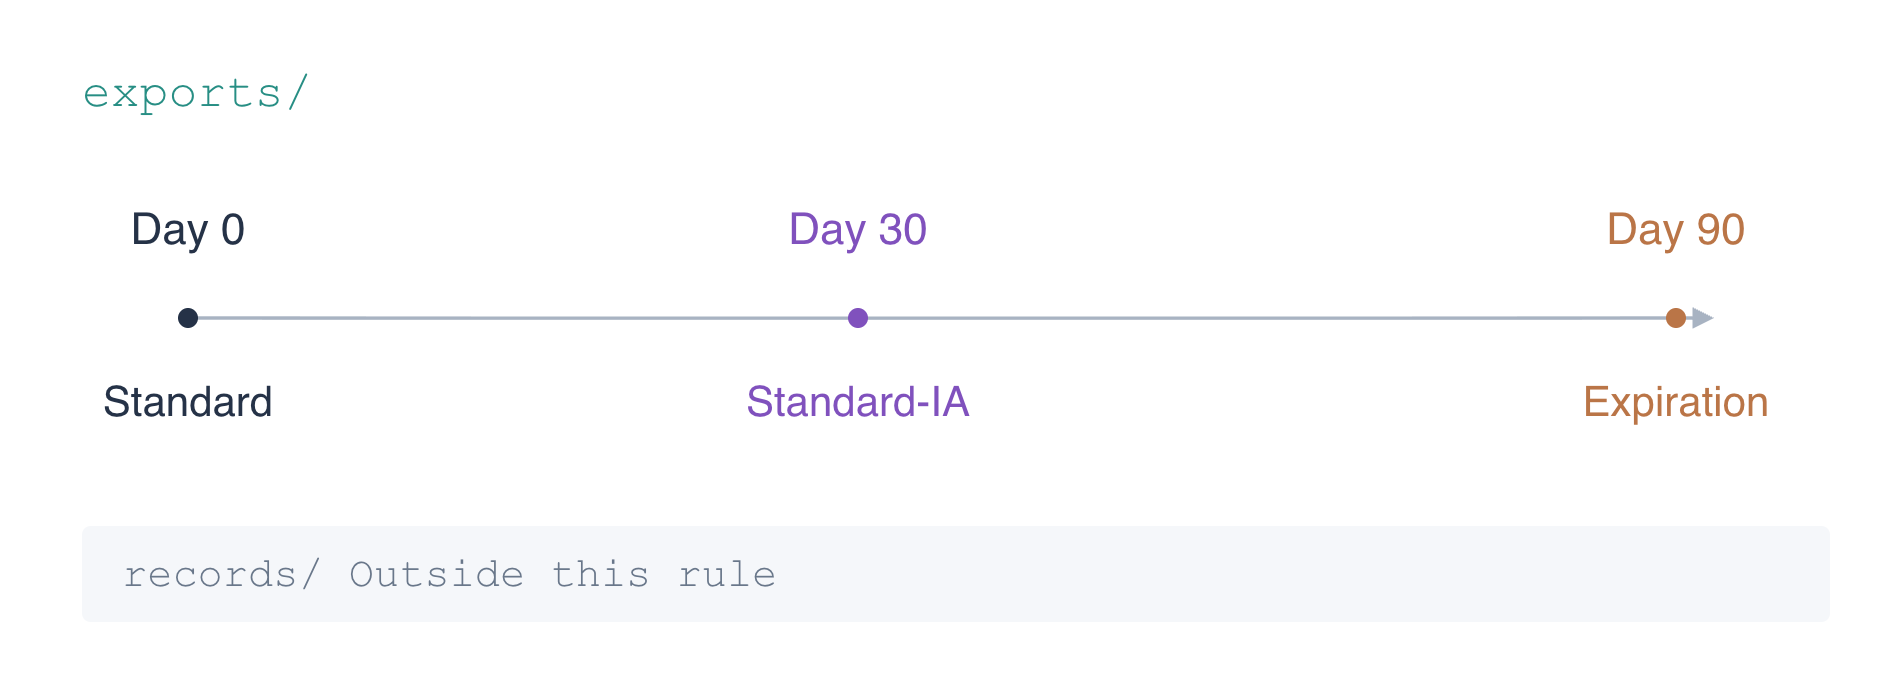The image size is (1896, 680).
Task: Click the empty right side of the gray records box
Action: pyautogui.click(x=1300, y=574)
